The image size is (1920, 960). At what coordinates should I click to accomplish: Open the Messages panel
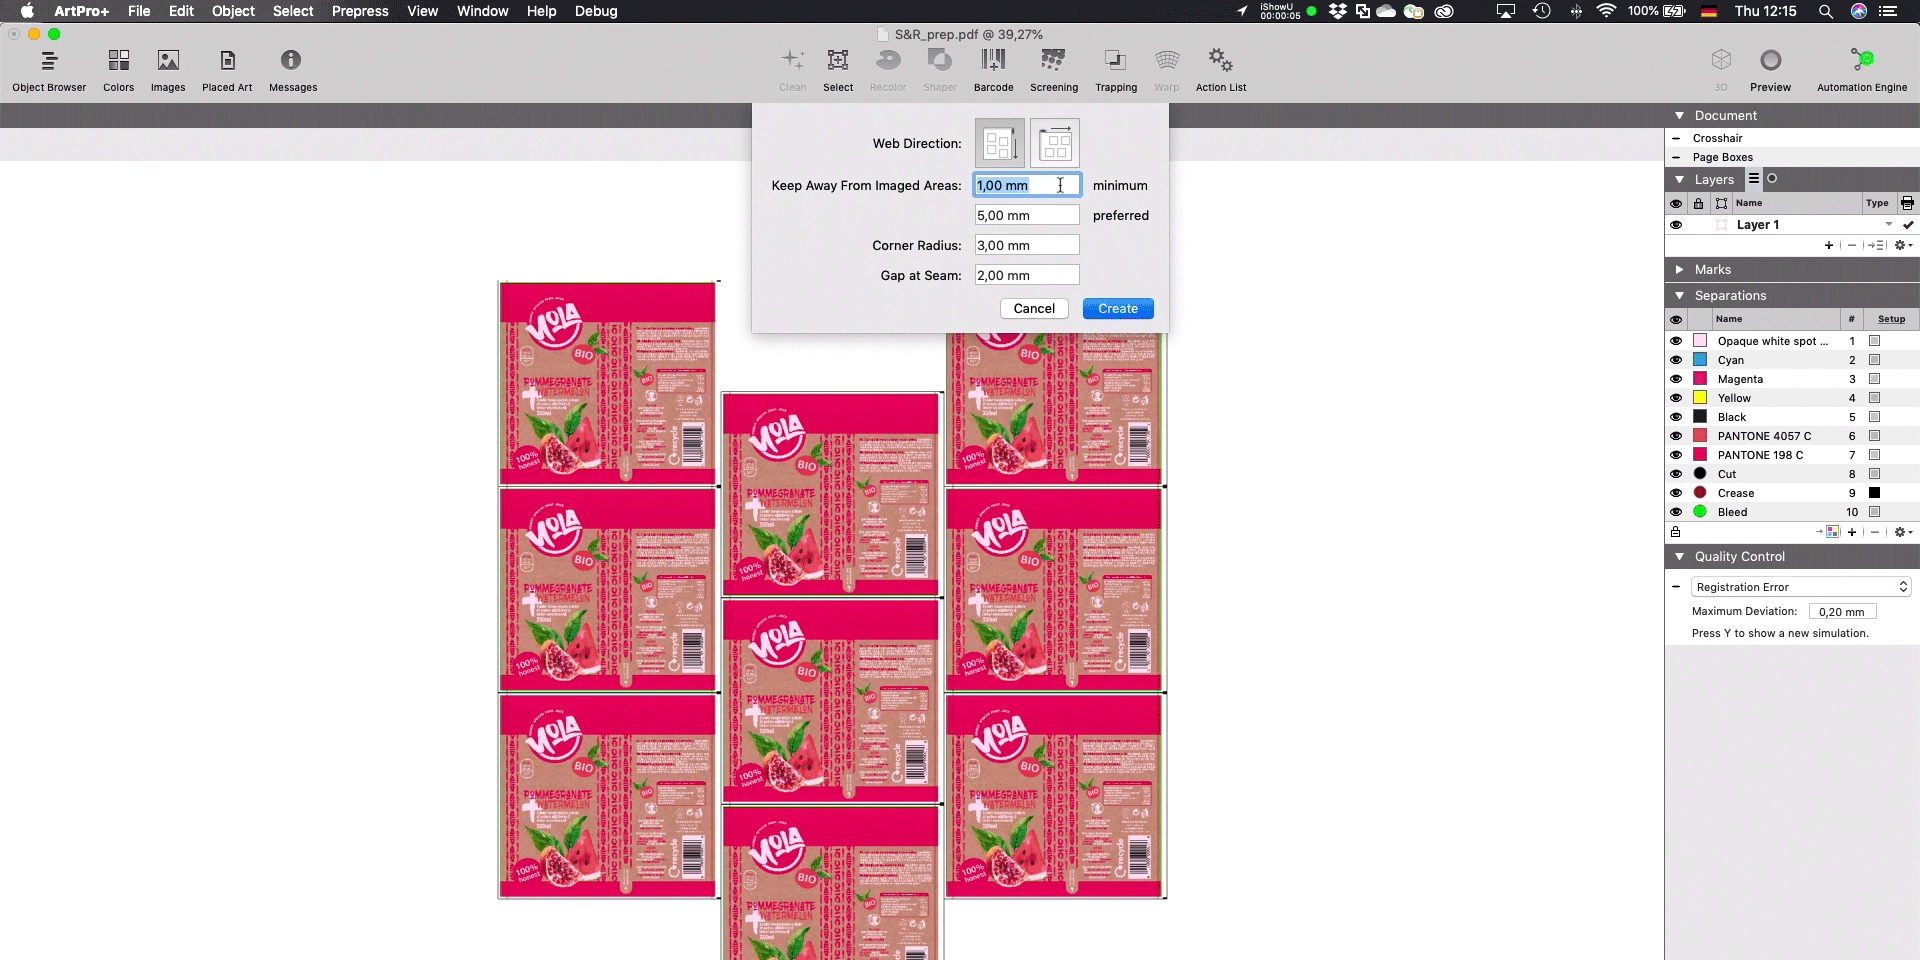coord(292,71)
